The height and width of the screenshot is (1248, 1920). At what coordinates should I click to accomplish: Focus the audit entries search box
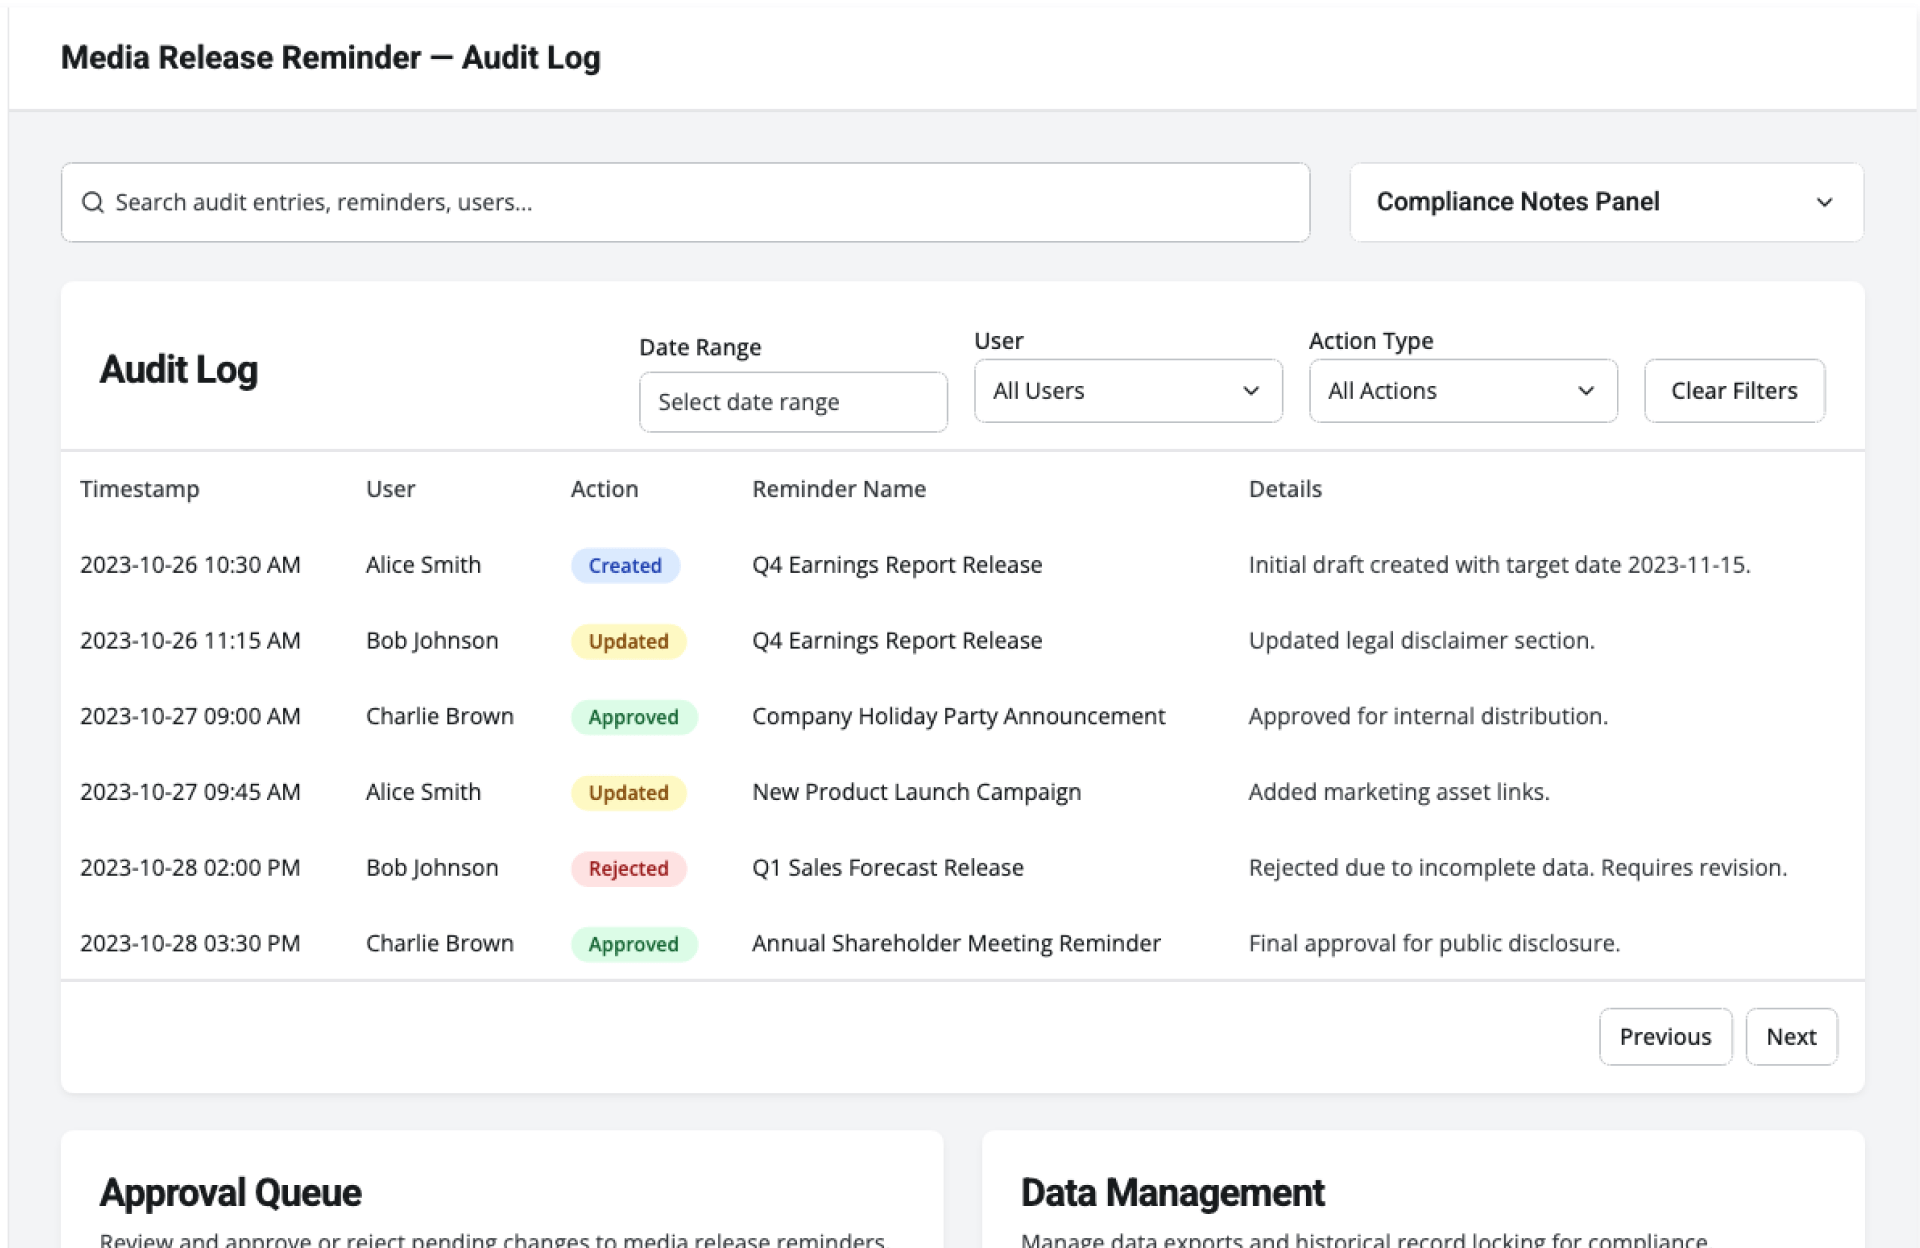[700, 203]
